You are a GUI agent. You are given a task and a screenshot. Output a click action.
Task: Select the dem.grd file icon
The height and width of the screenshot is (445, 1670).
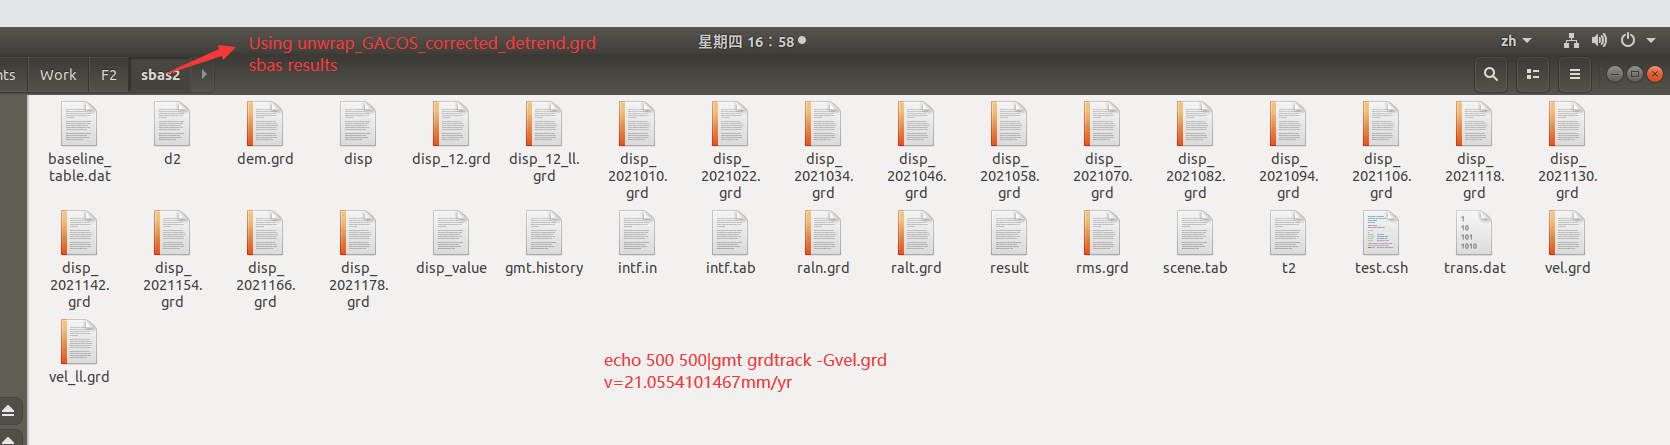point(265,124)
